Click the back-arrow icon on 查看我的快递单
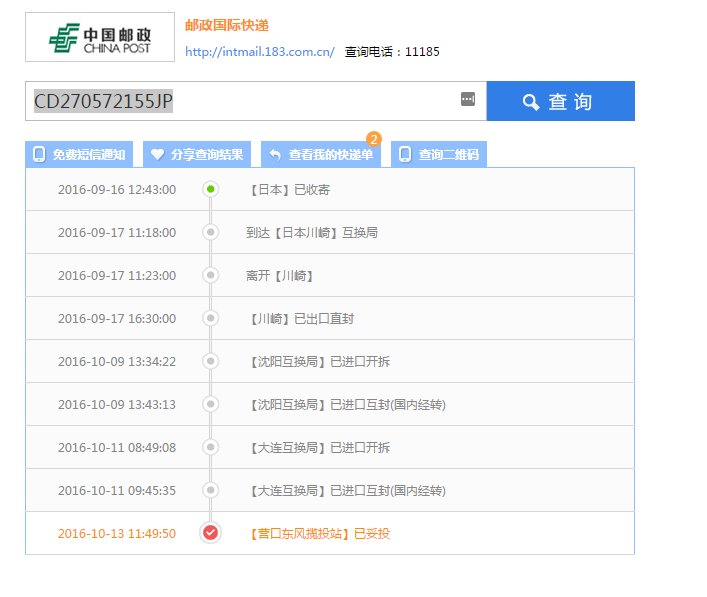This screenshot has width=707, height=597. click(x=275, y=155)
